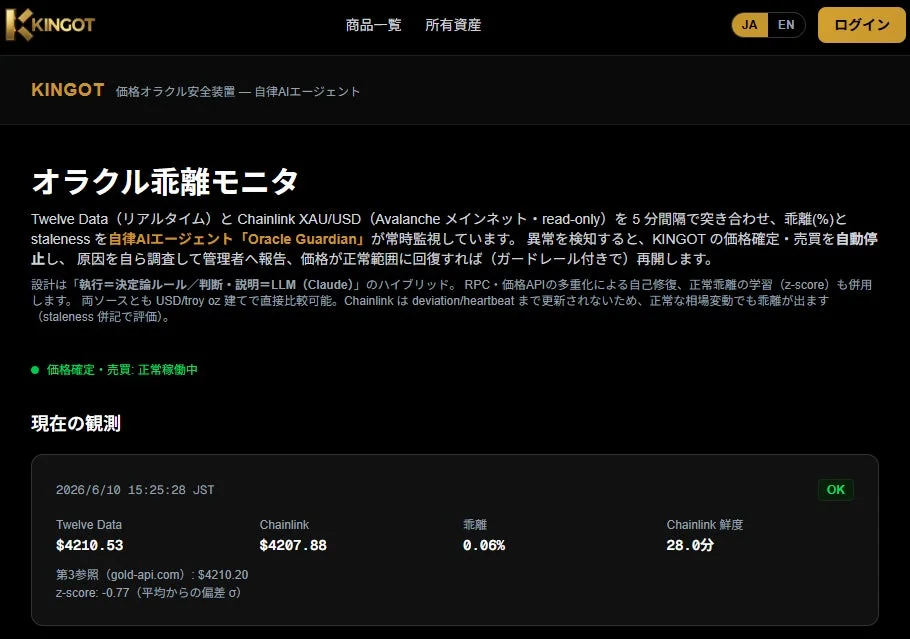This screenshot has width=910, height=639.
Task: Select the Chainlink price $4207.88
Action: [x=293, y=545]
